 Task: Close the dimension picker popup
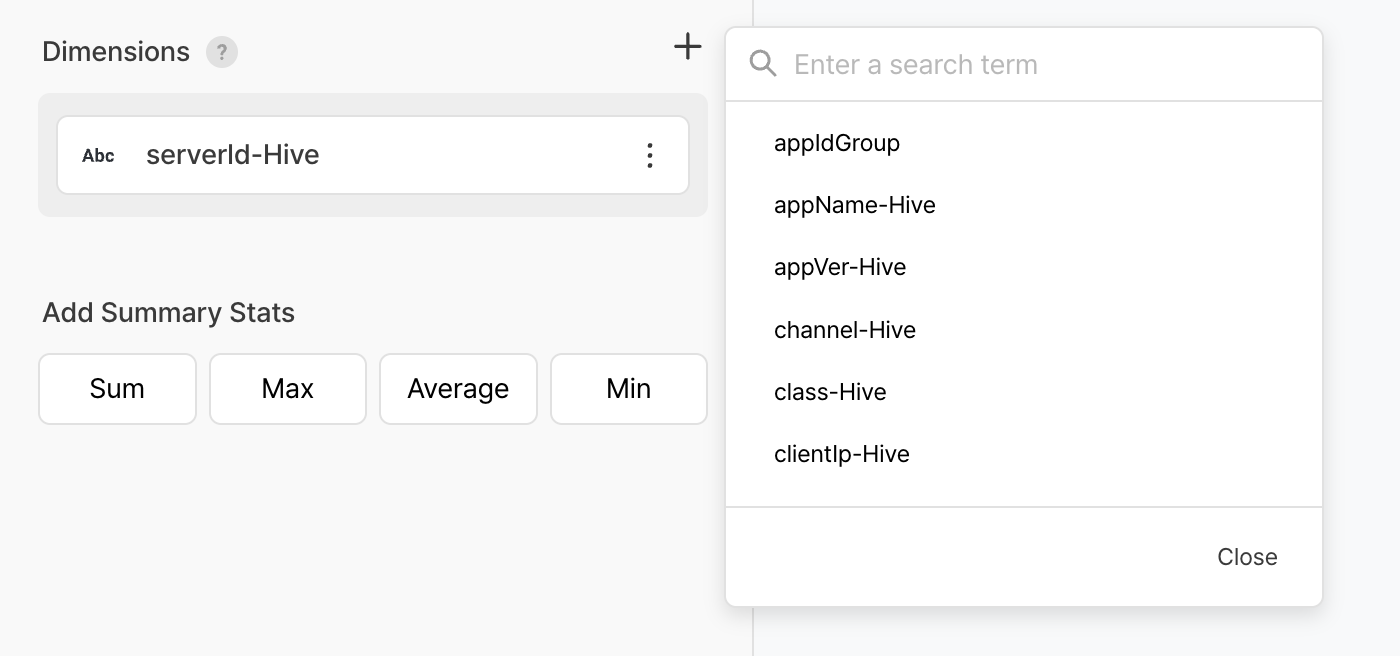[1247, 557]
